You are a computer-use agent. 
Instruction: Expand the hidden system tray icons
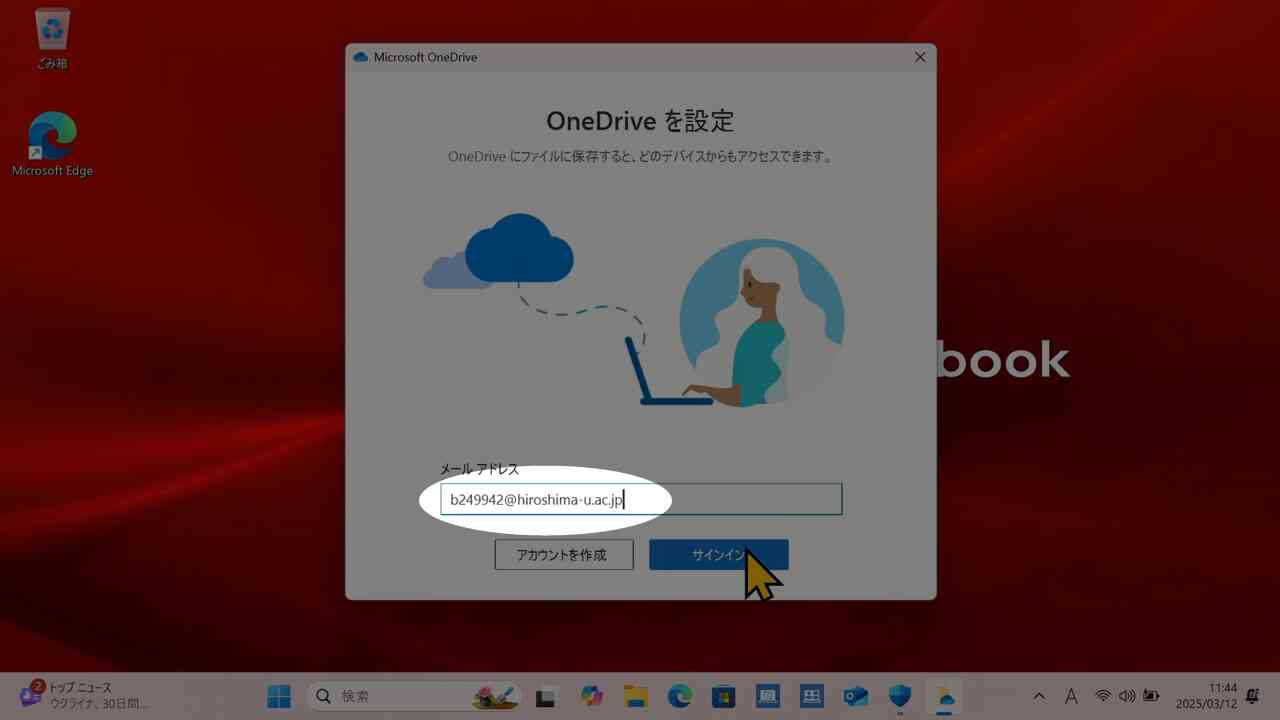(x=1039, y=695)
